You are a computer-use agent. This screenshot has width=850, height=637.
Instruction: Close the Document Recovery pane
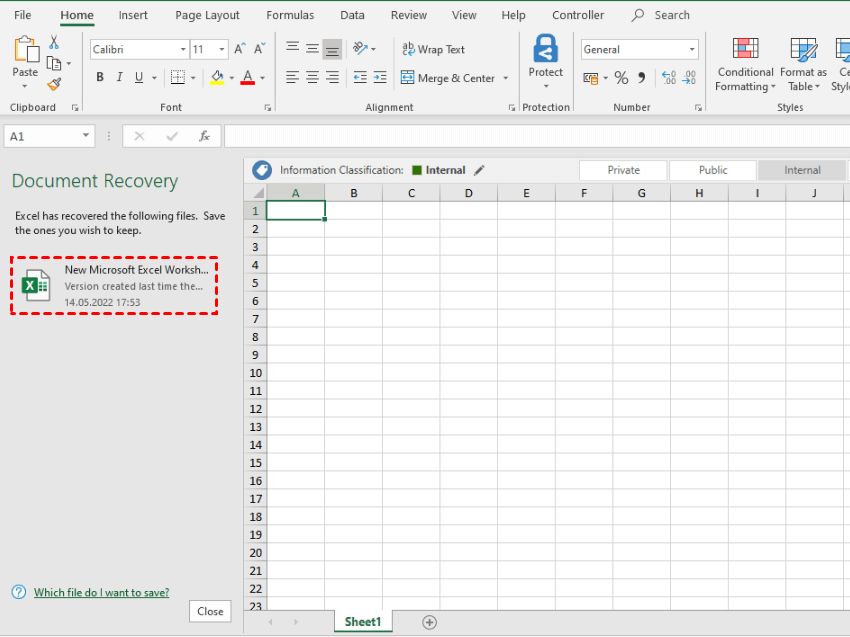click(x=210, y=612)
